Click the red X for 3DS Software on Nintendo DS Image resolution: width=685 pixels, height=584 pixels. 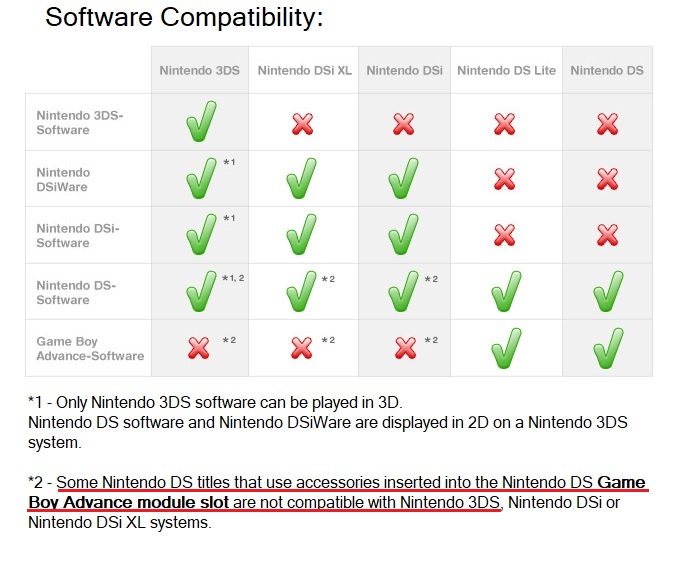(608, 124)
